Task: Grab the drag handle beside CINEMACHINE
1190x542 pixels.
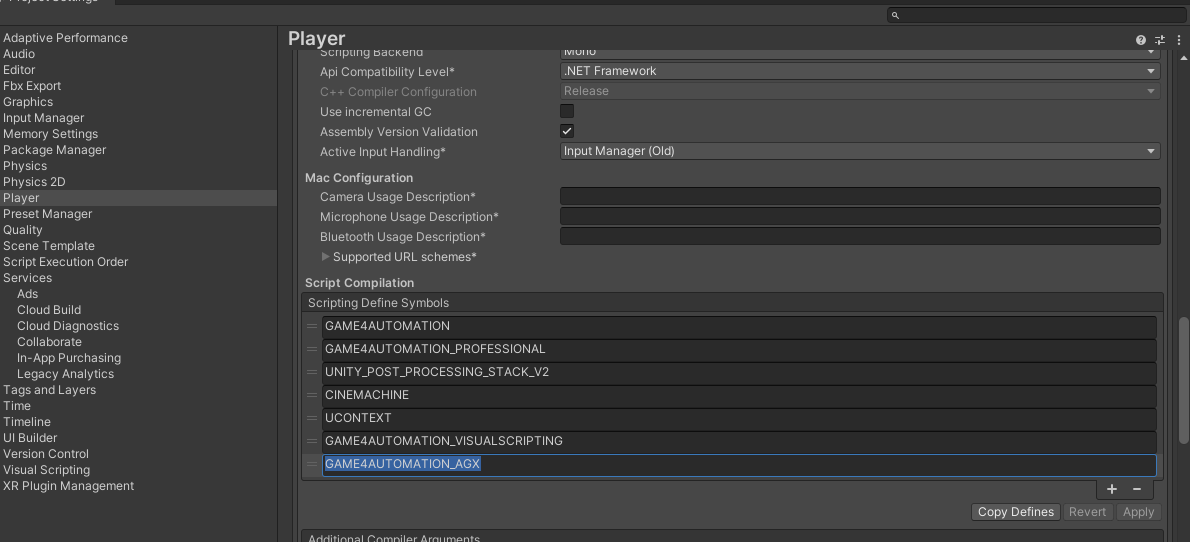Action: 312,395
